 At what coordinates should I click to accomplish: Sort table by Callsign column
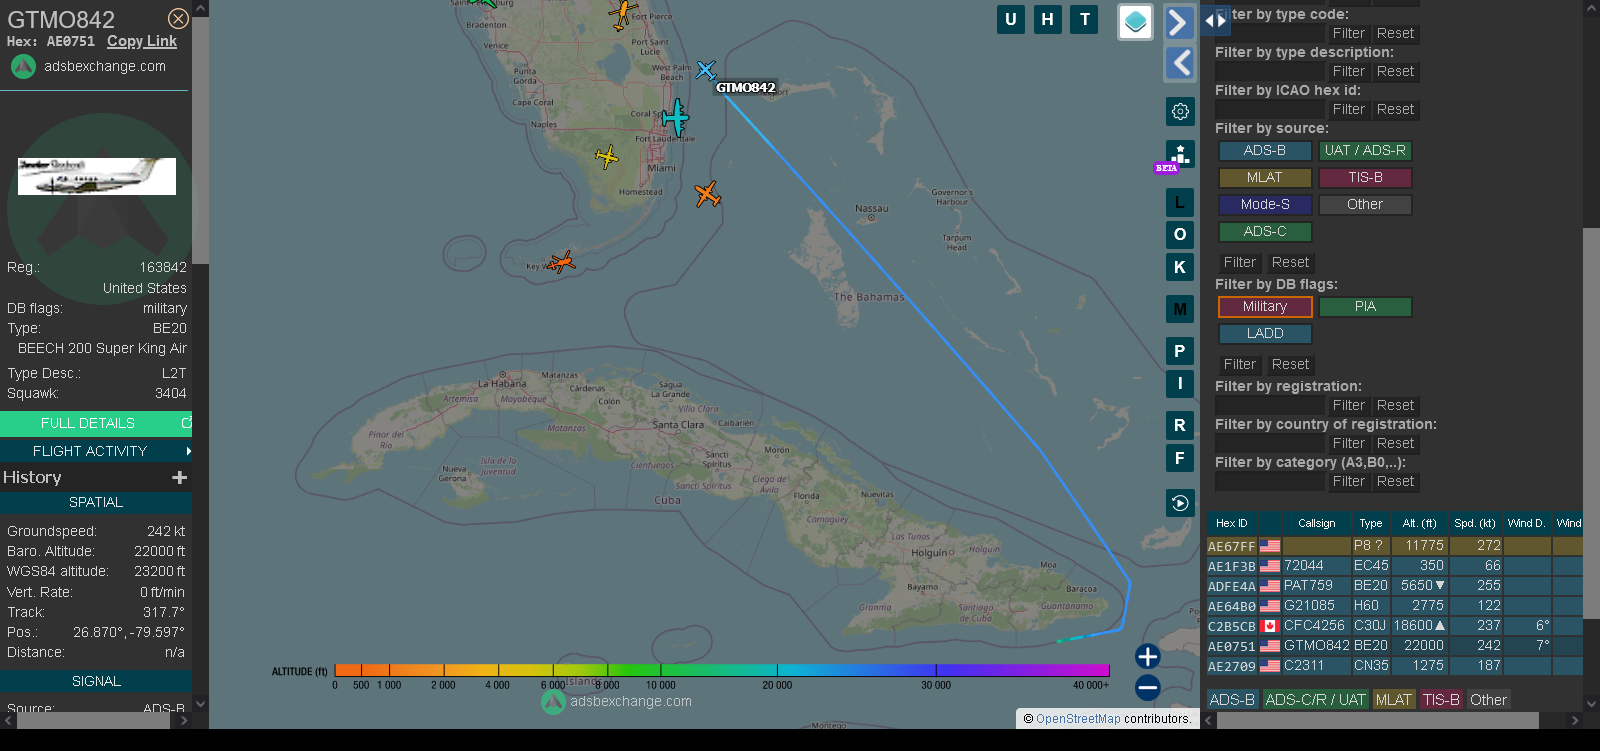[x=1316, y=523]
